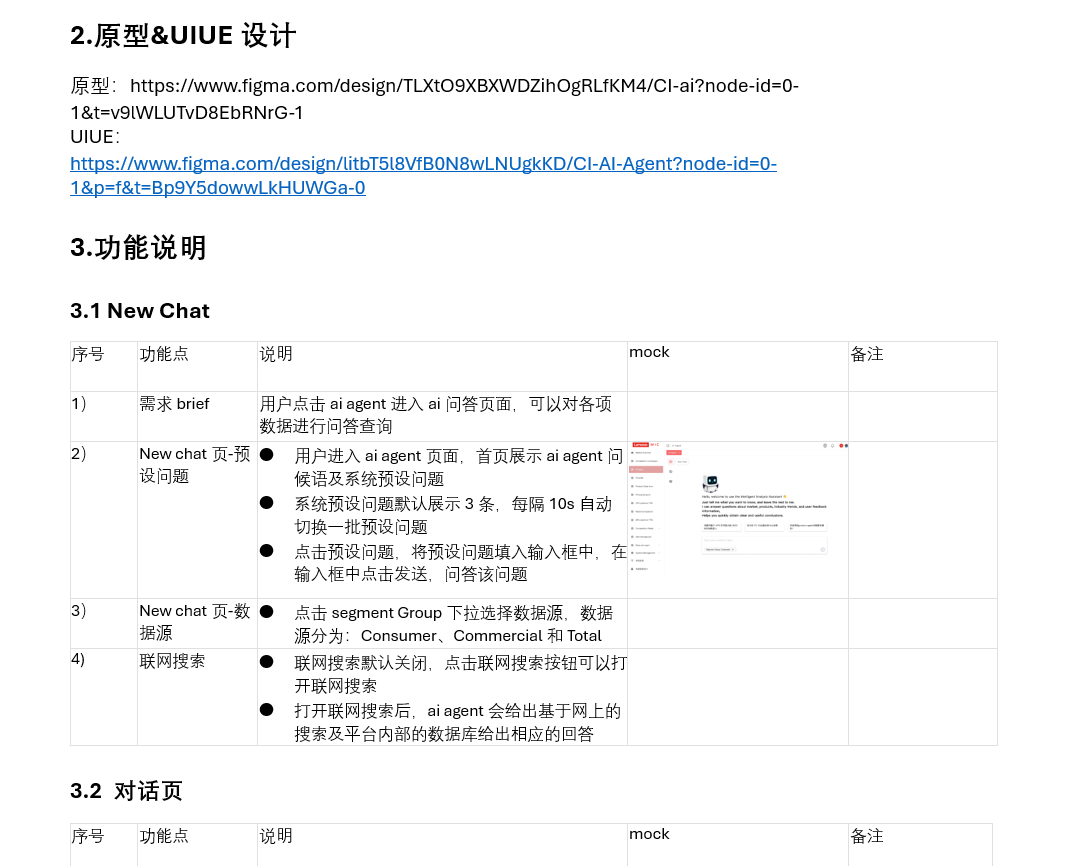Click the "3.2 对话页" heading
Image resolution: width=1086 pixels, height=866 pixels.
126,791
